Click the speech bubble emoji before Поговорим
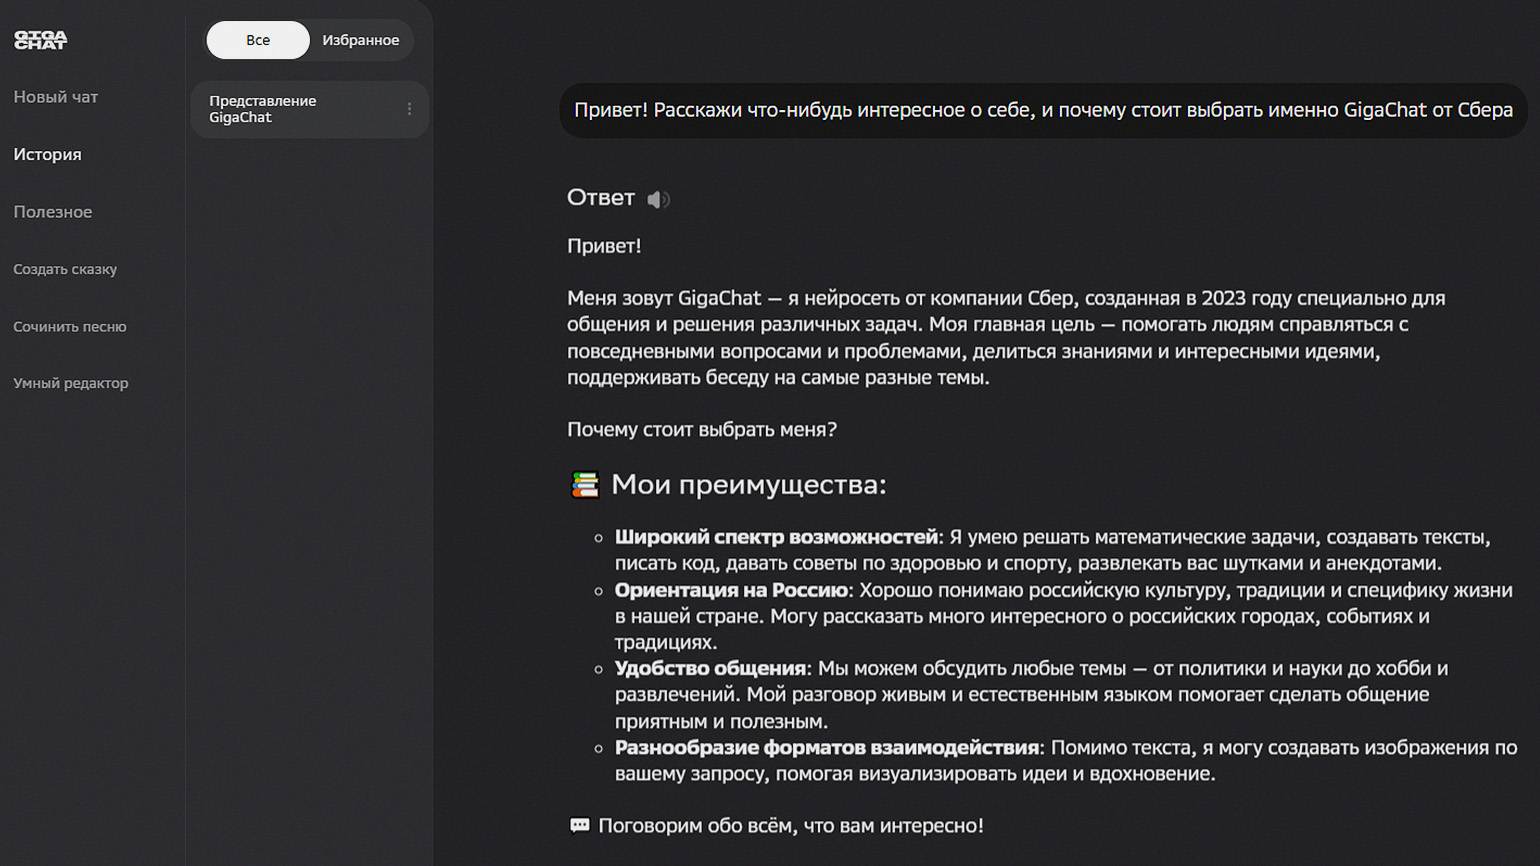 [580, 826]
